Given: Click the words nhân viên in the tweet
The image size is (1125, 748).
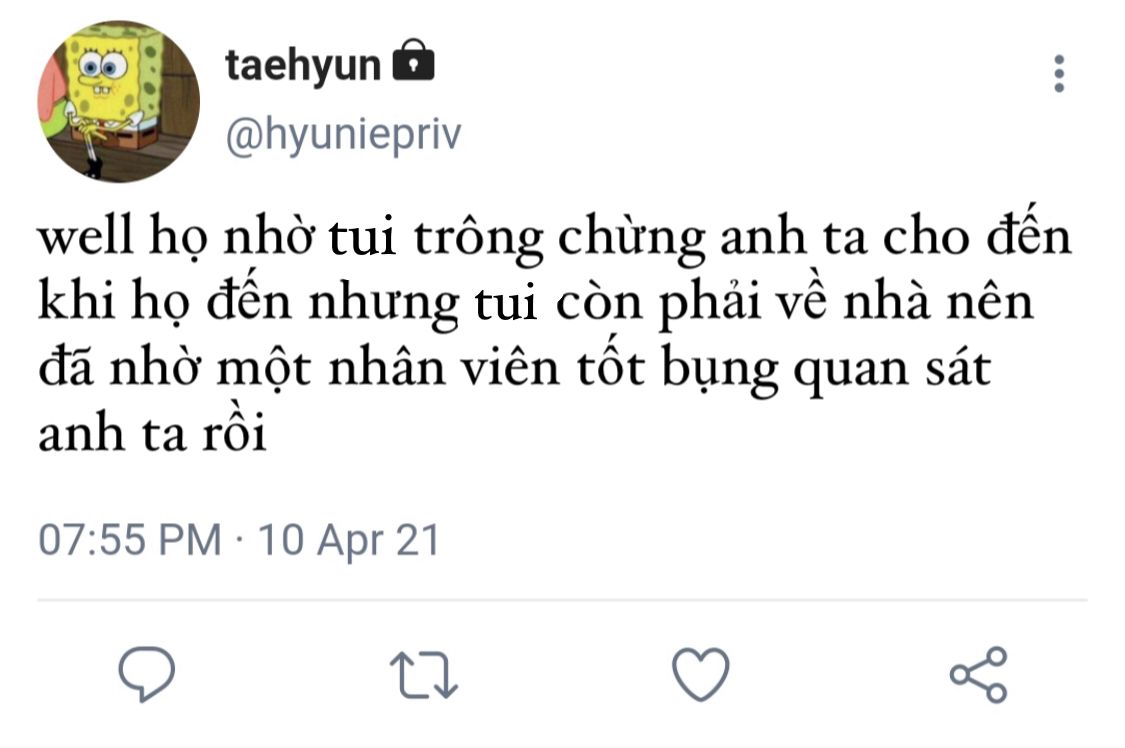Looking at the screenshot, I should click(x=443, y=369).
